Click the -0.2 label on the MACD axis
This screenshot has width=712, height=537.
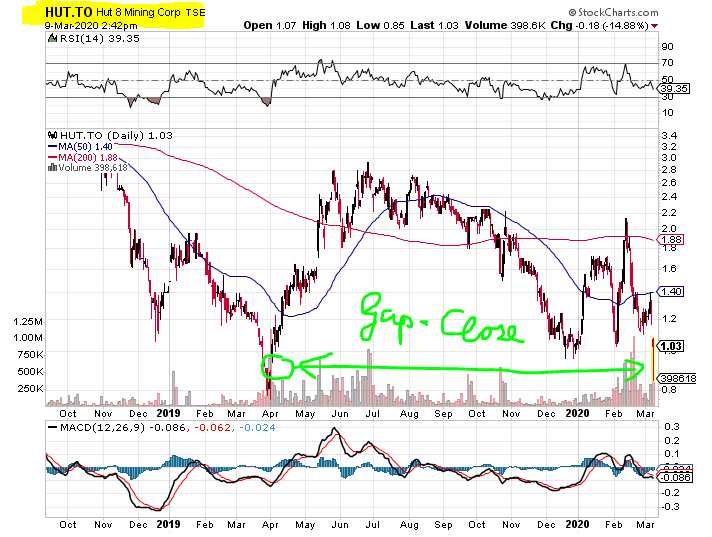[x=669, y=493]
